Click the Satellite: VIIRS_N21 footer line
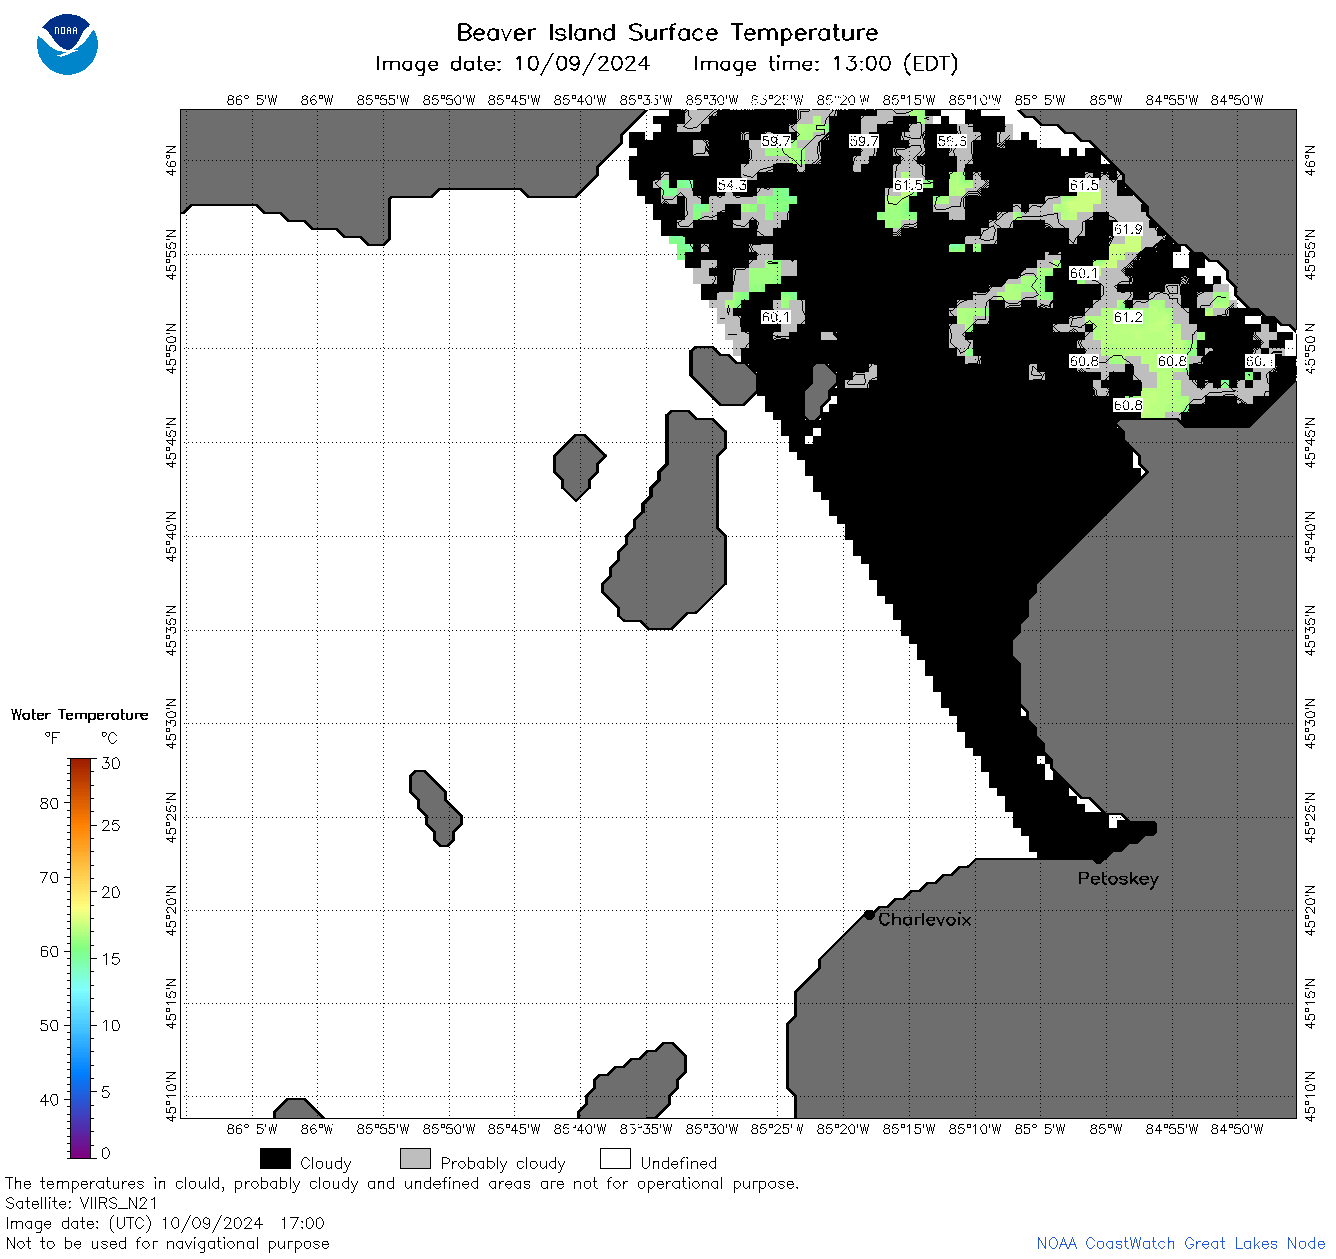The height and width of the screenshot is (1259, 1336). tap(82, 1203)
